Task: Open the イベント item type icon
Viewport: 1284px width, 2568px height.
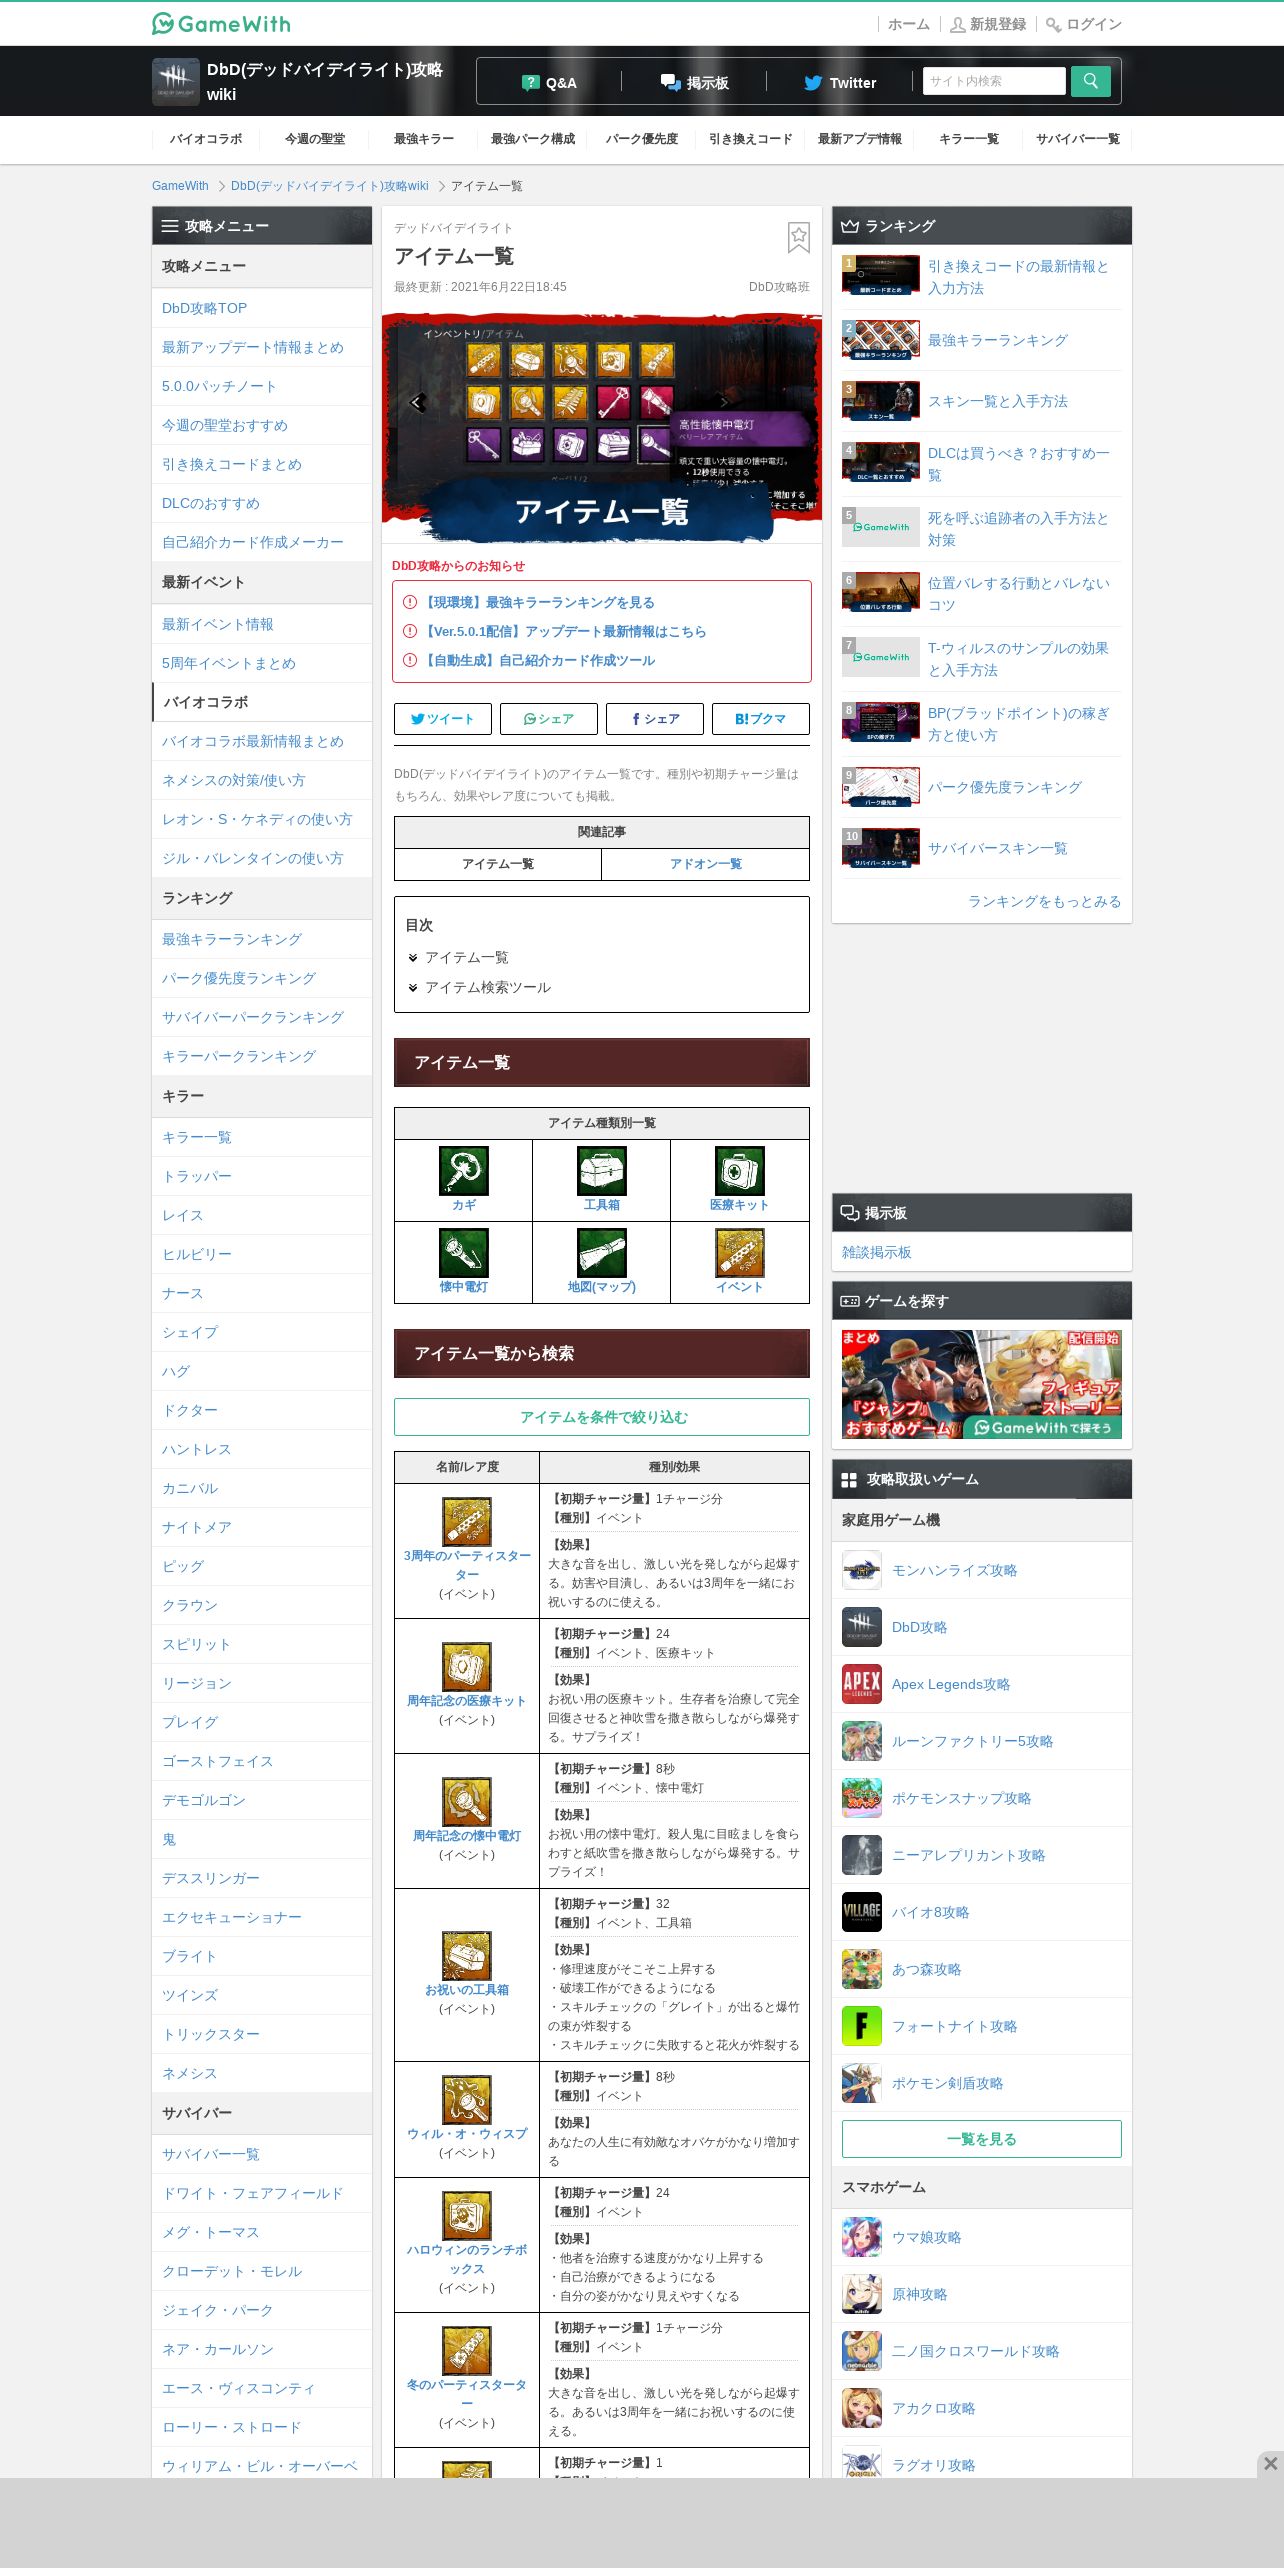Action: tap(740, 1253)
